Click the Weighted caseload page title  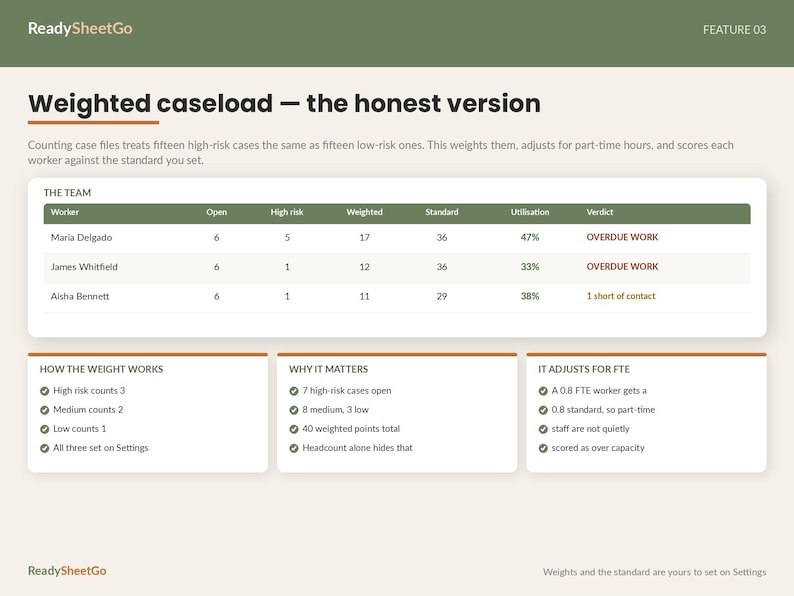284,104
